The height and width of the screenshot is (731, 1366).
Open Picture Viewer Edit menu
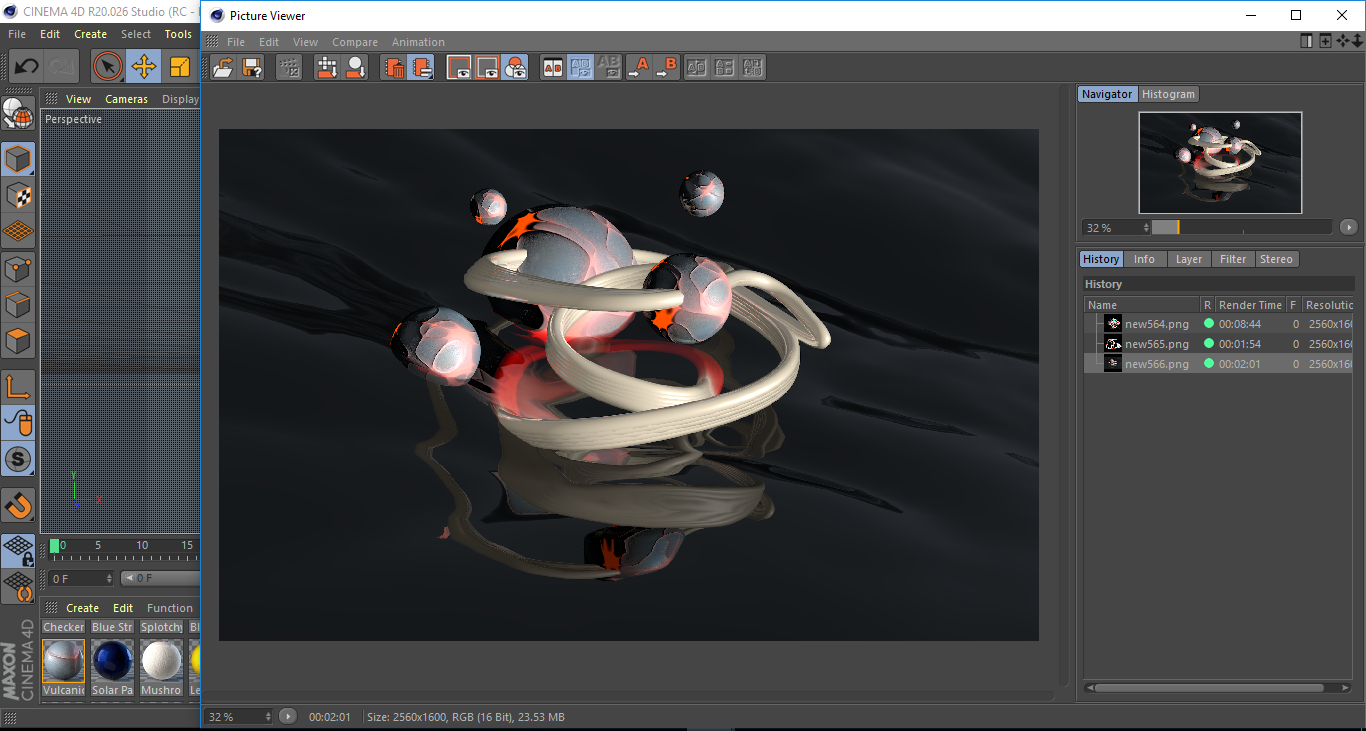pos(269,42)
